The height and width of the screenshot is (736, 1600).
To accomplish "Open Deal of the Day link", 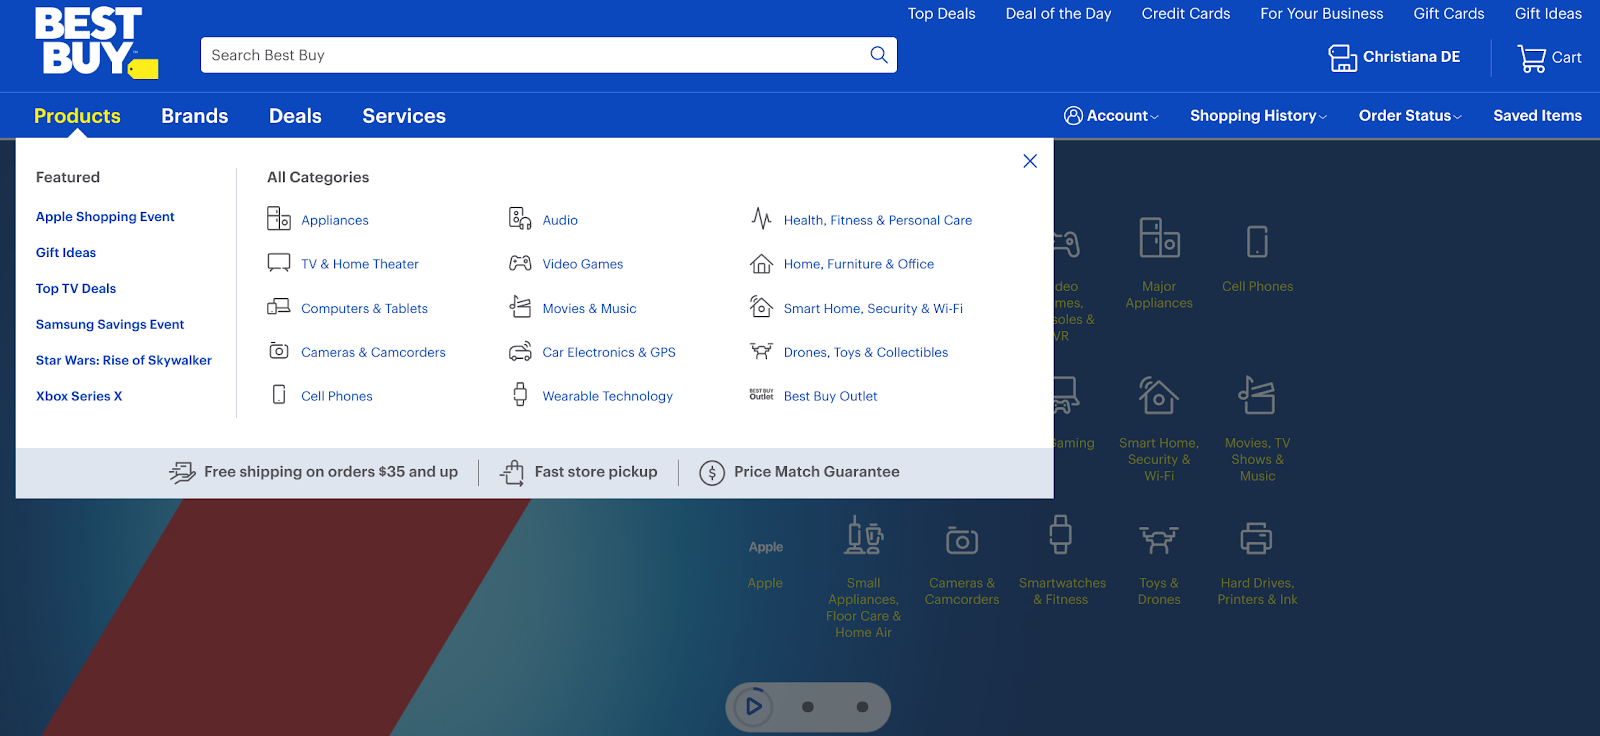I will coord(1058,14).
